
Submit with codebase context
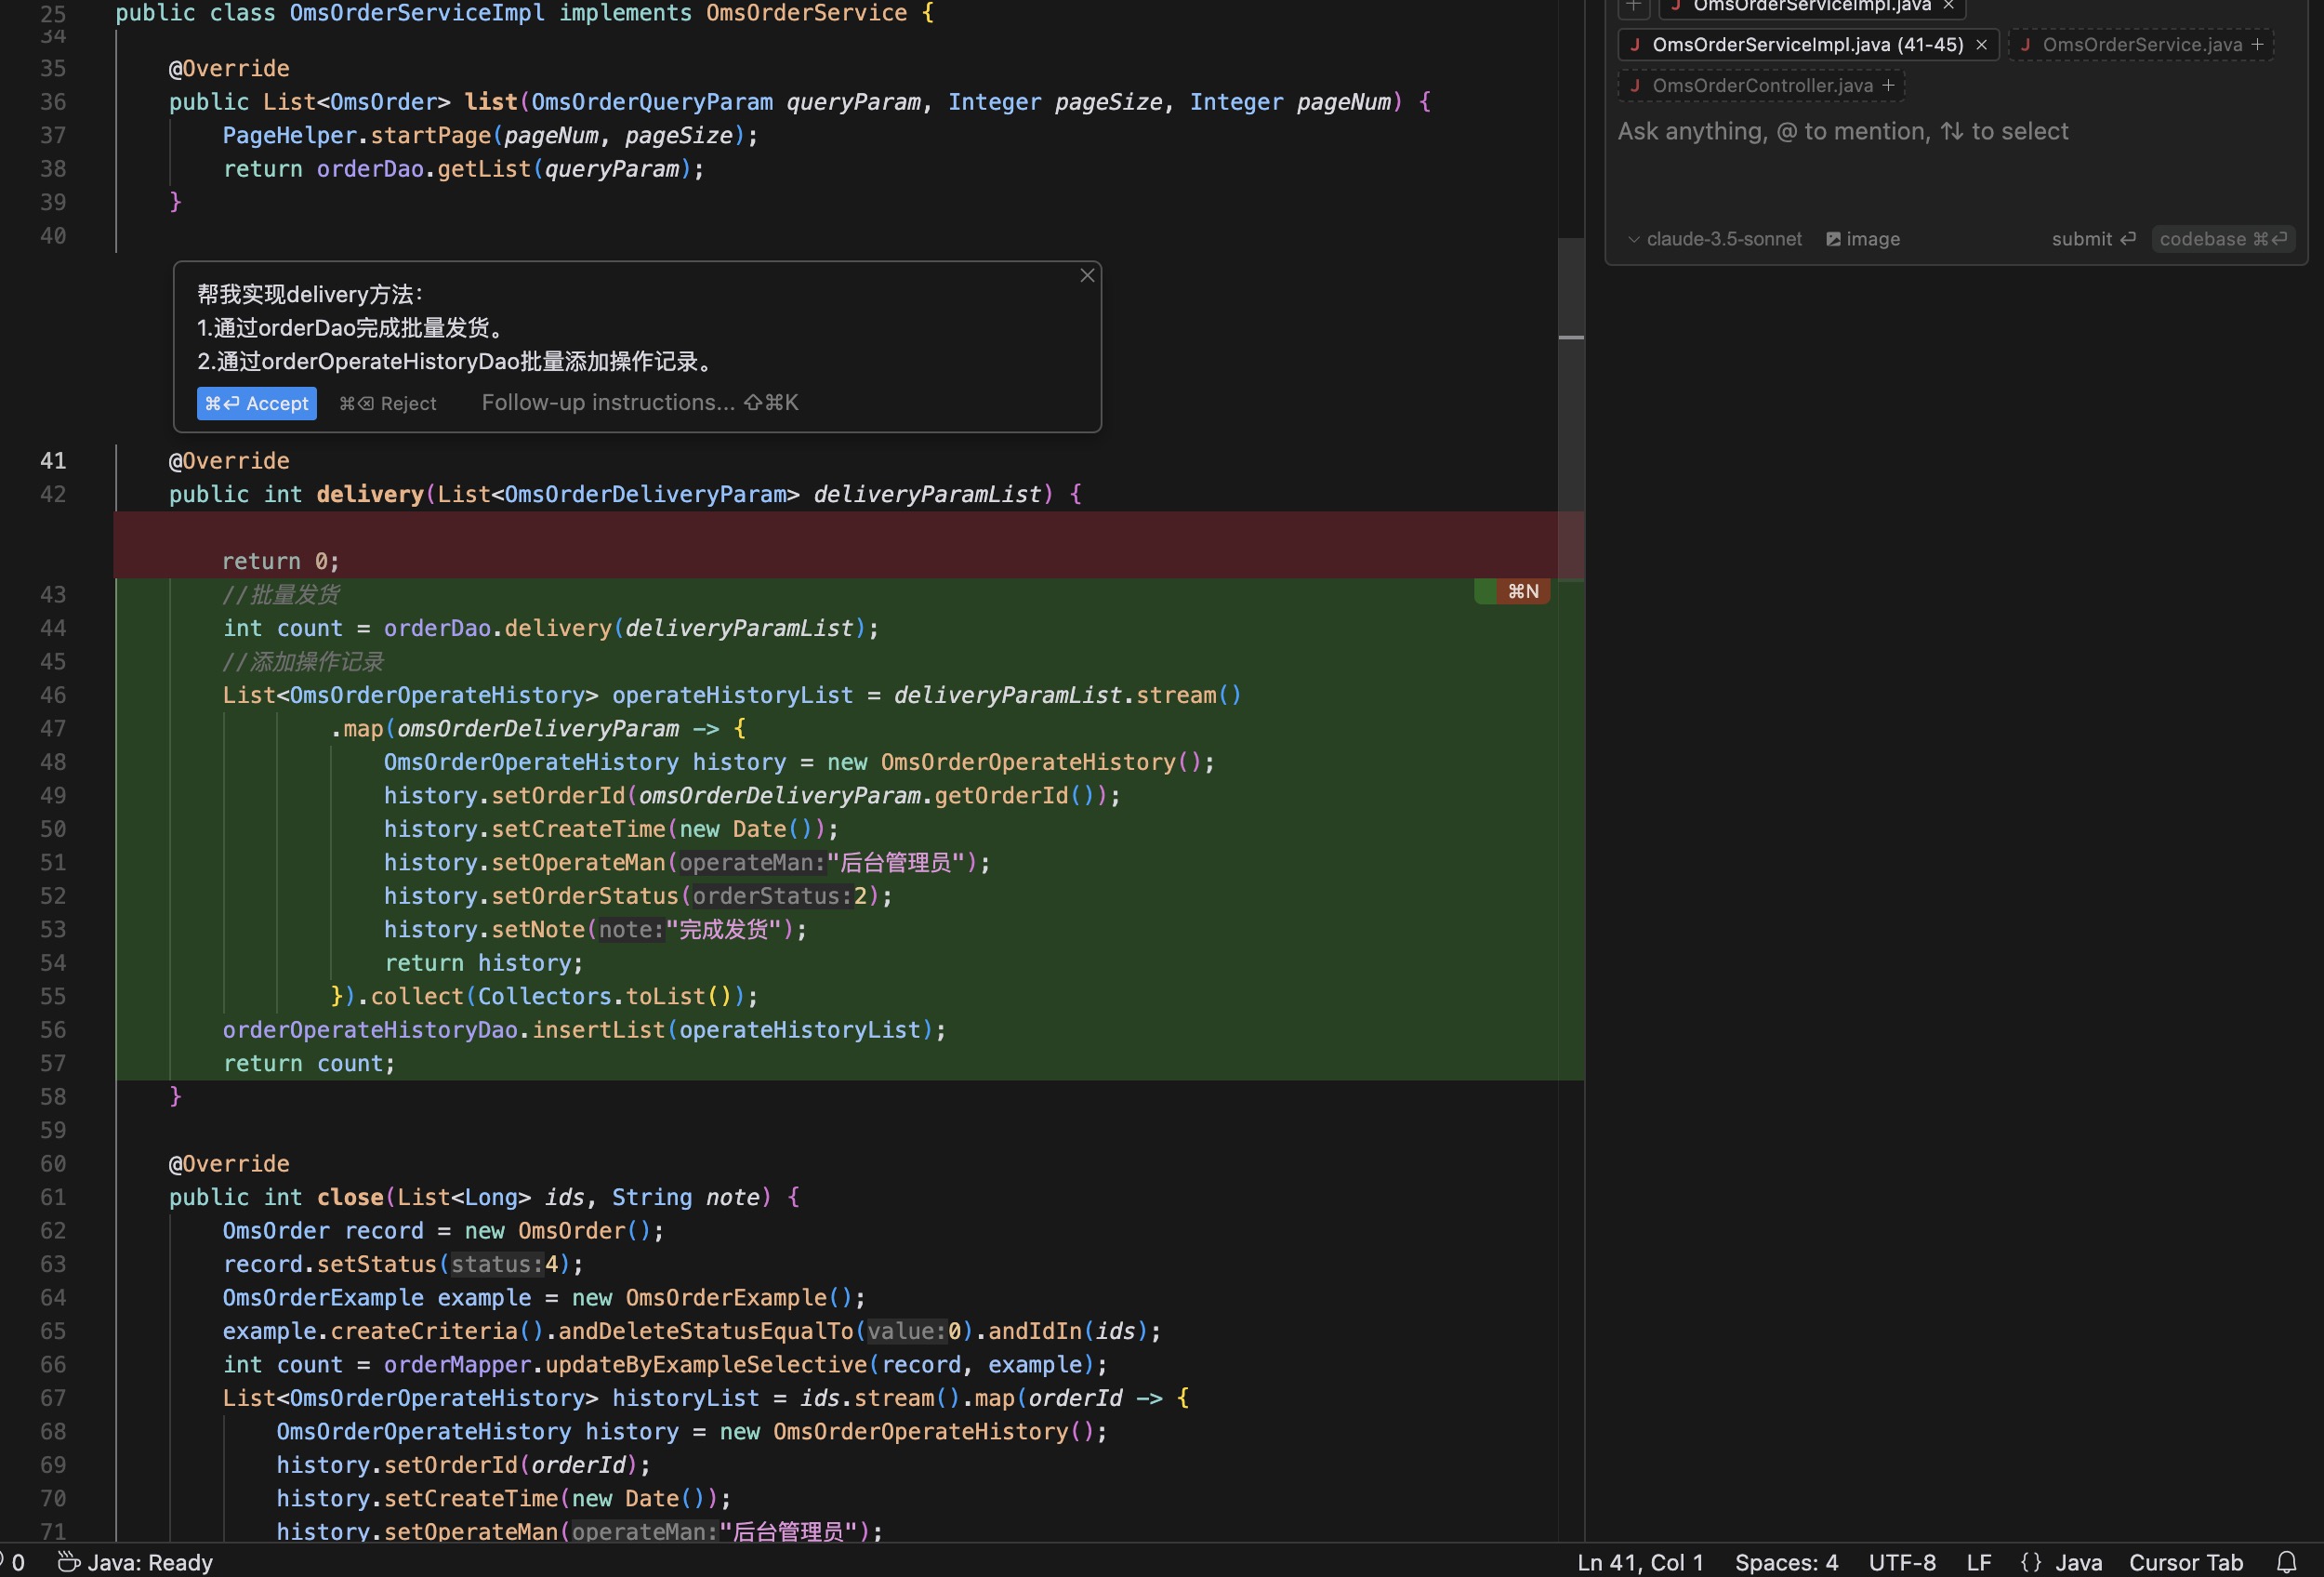tap(2222, 239)
